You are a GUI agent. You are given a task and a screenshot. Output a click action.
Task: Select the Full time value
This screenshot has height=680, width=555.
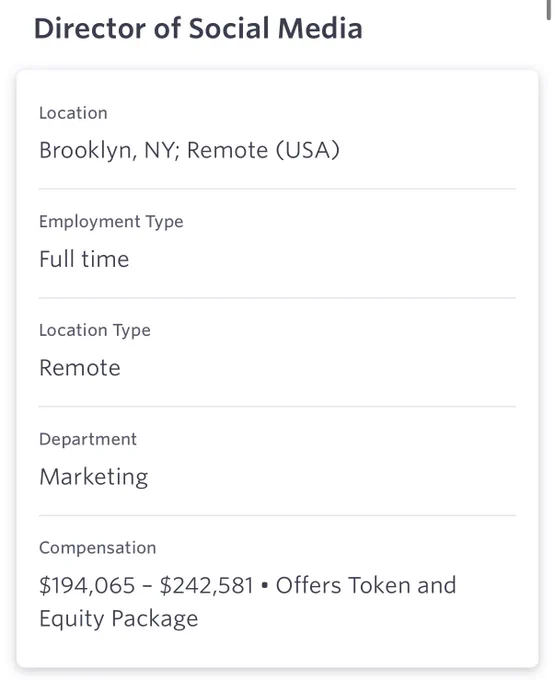tap(84, 259)
